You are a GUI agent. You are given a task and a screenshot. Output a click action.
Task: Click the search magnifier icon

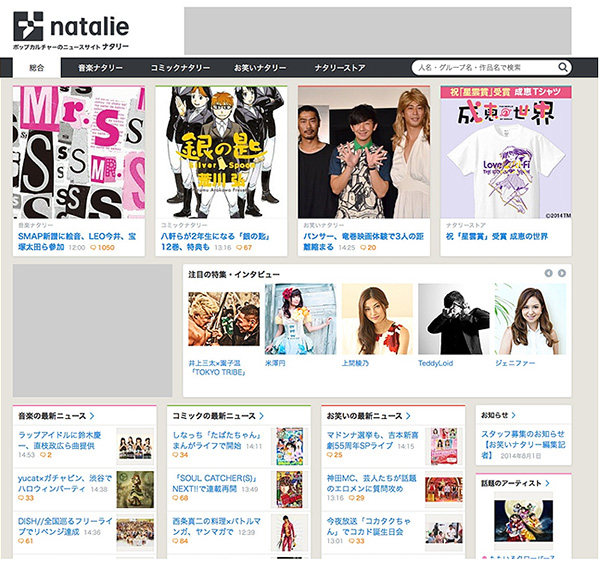(562, 67)
